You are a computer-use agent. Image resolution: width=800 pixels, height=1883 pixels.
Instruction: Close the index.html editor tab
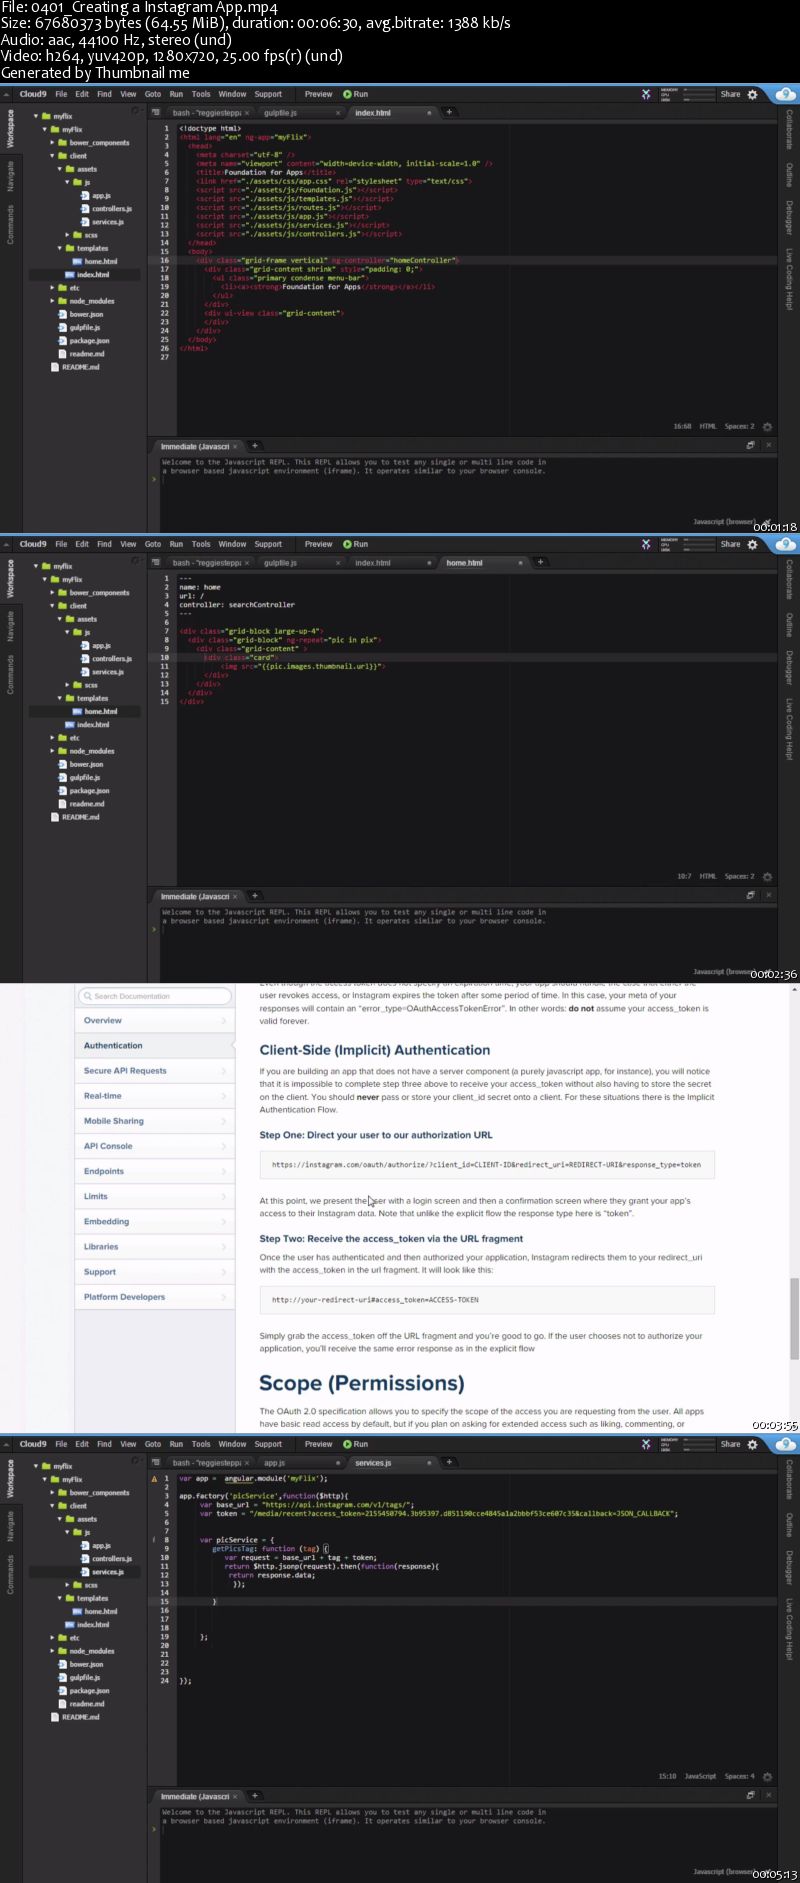pyautogui.click(x=429, y=113)
